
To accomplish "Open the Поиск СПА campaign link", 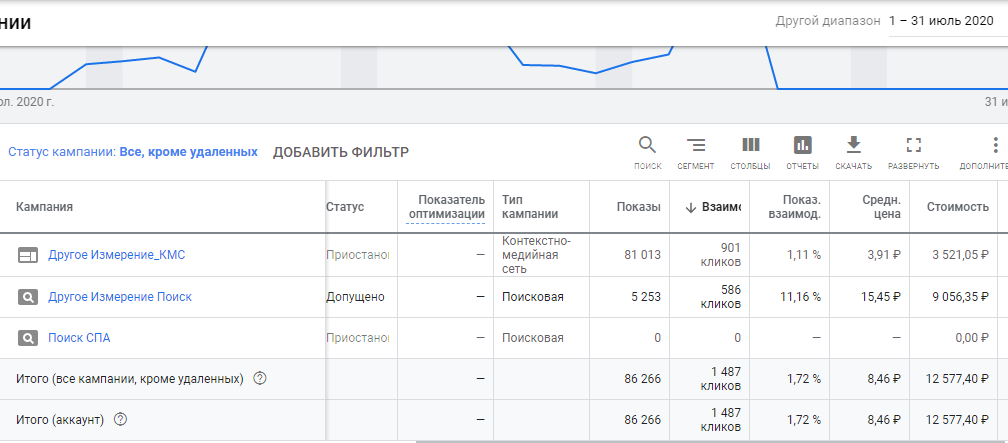I will point(79,338).
